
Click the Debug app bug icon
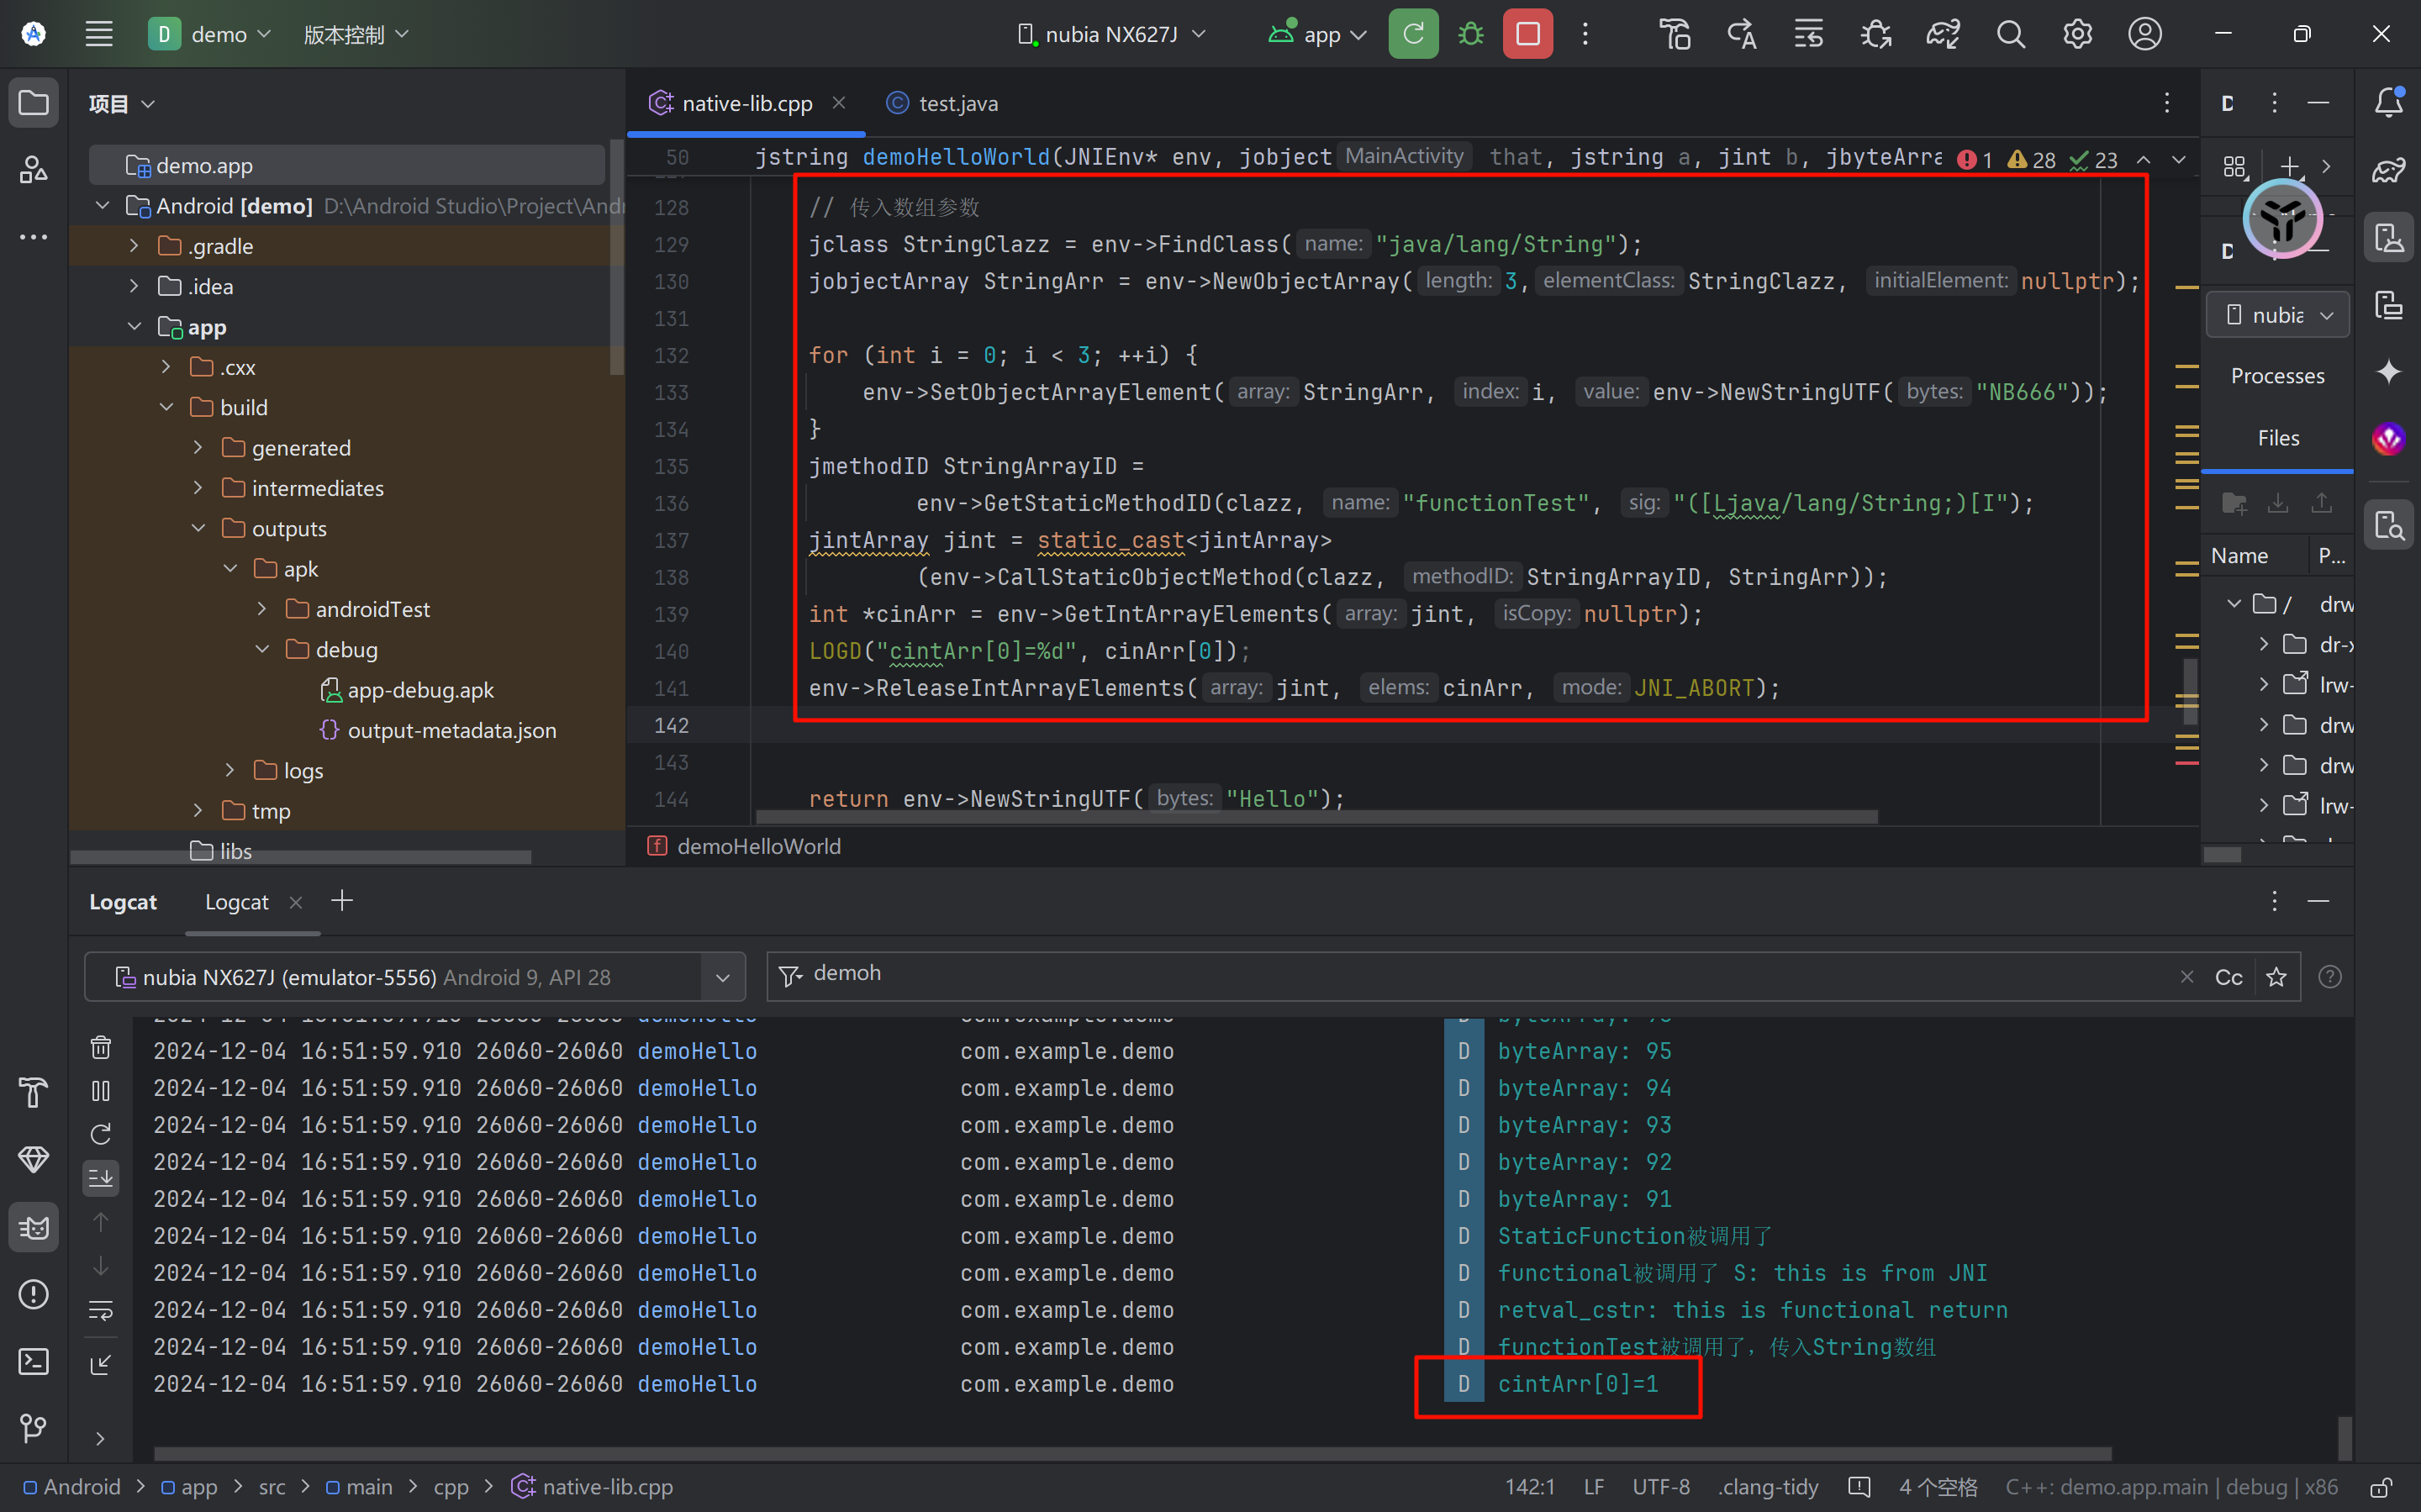(1470, 34)
